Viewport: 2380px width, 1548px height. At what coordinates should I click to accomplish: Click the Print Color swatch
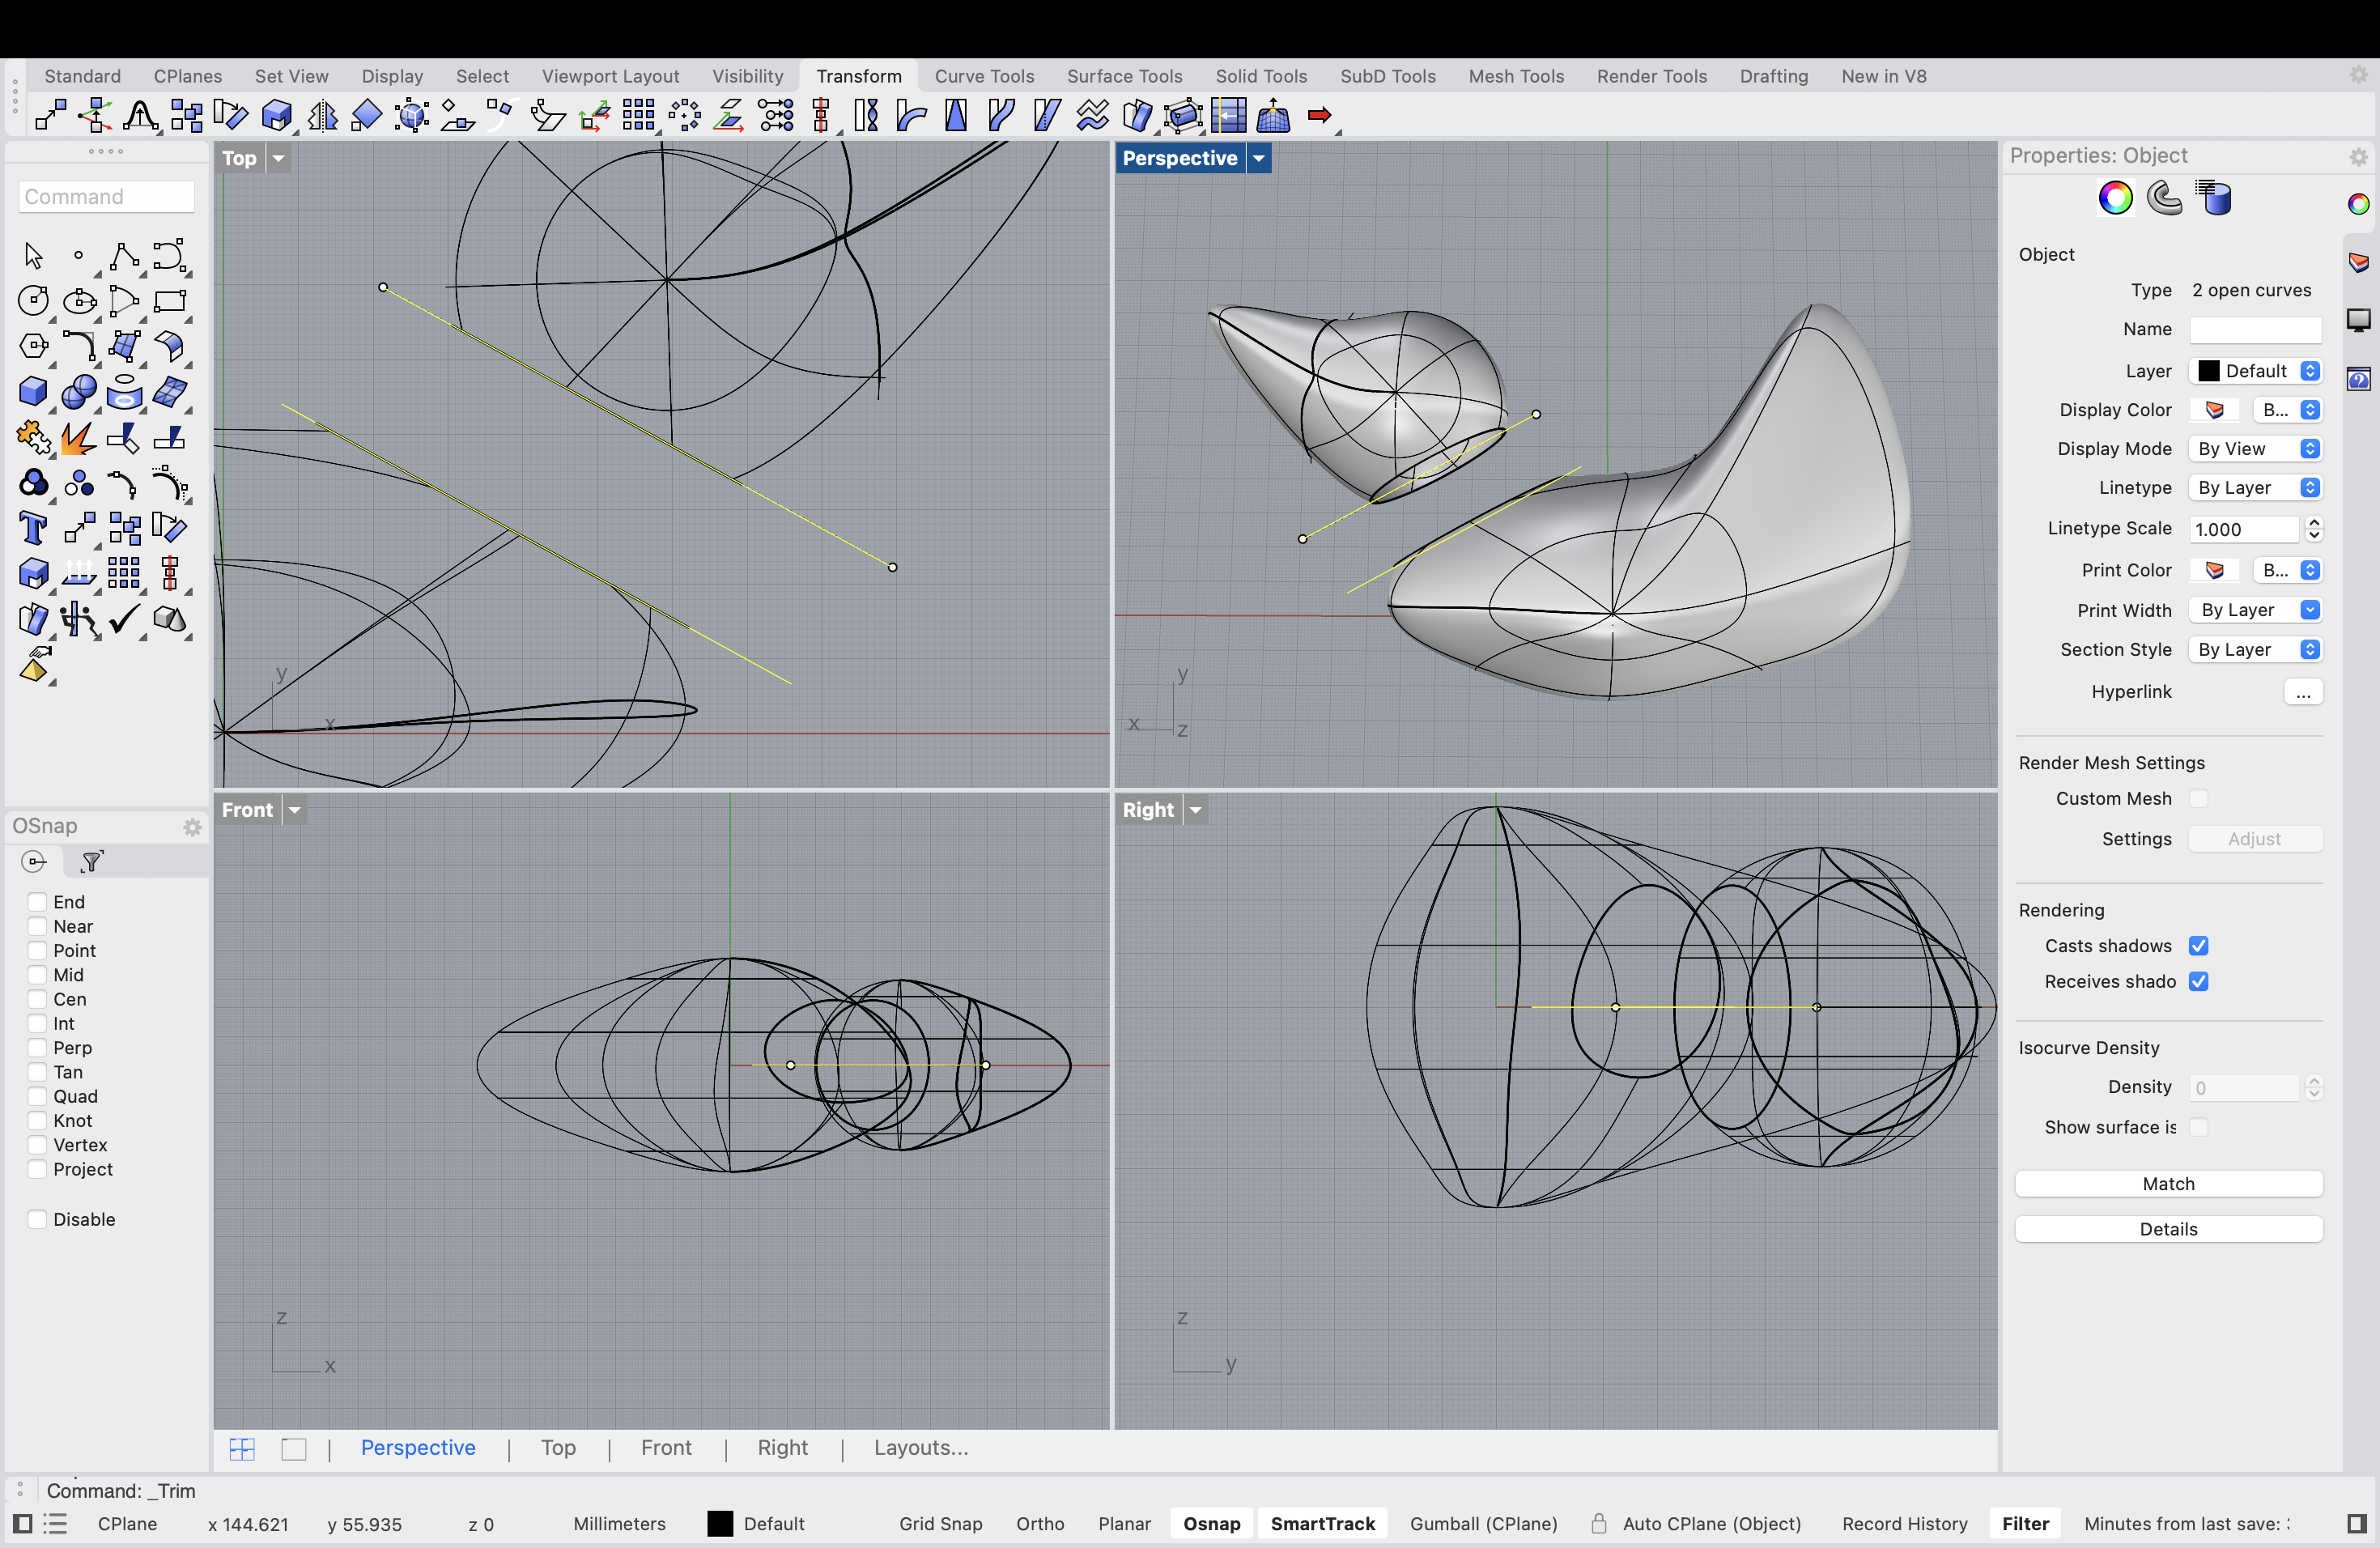click(x=2215, y=570)
